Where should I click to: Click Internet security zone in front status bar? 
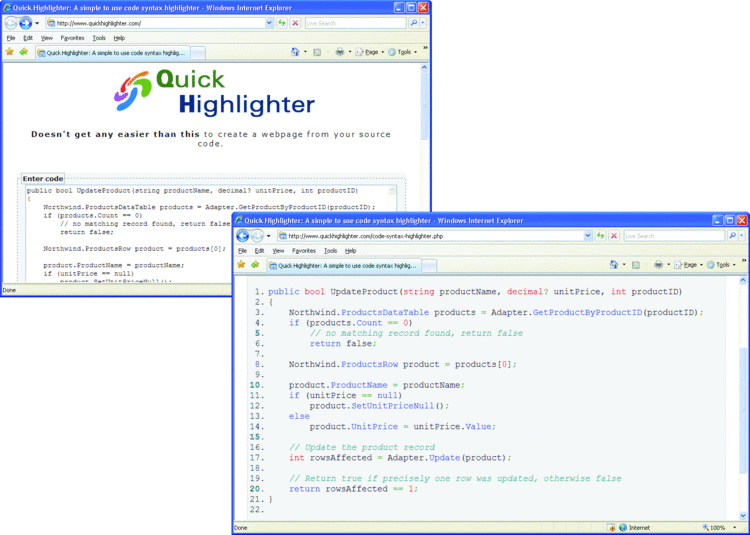point(635,528)
